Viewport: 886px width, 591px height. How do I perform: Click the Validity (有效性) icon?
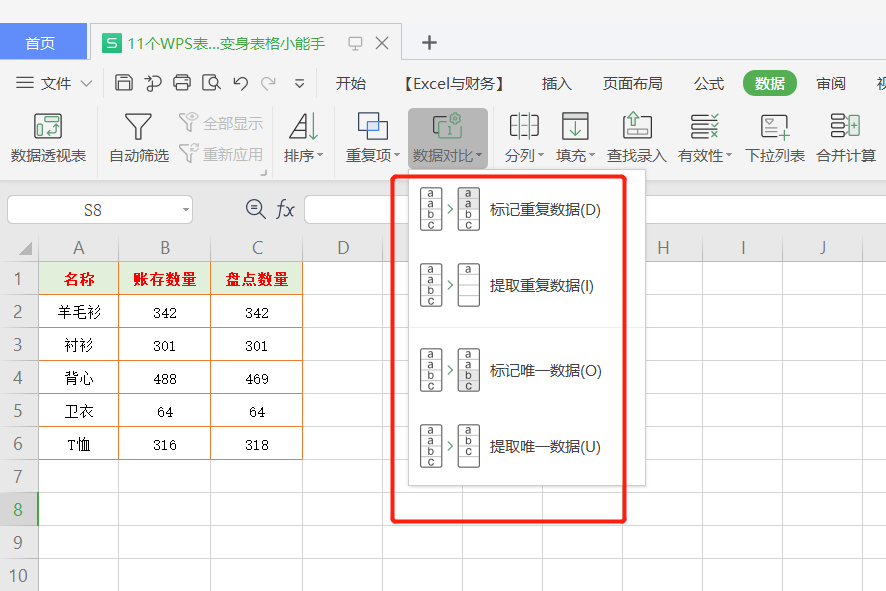705,126
